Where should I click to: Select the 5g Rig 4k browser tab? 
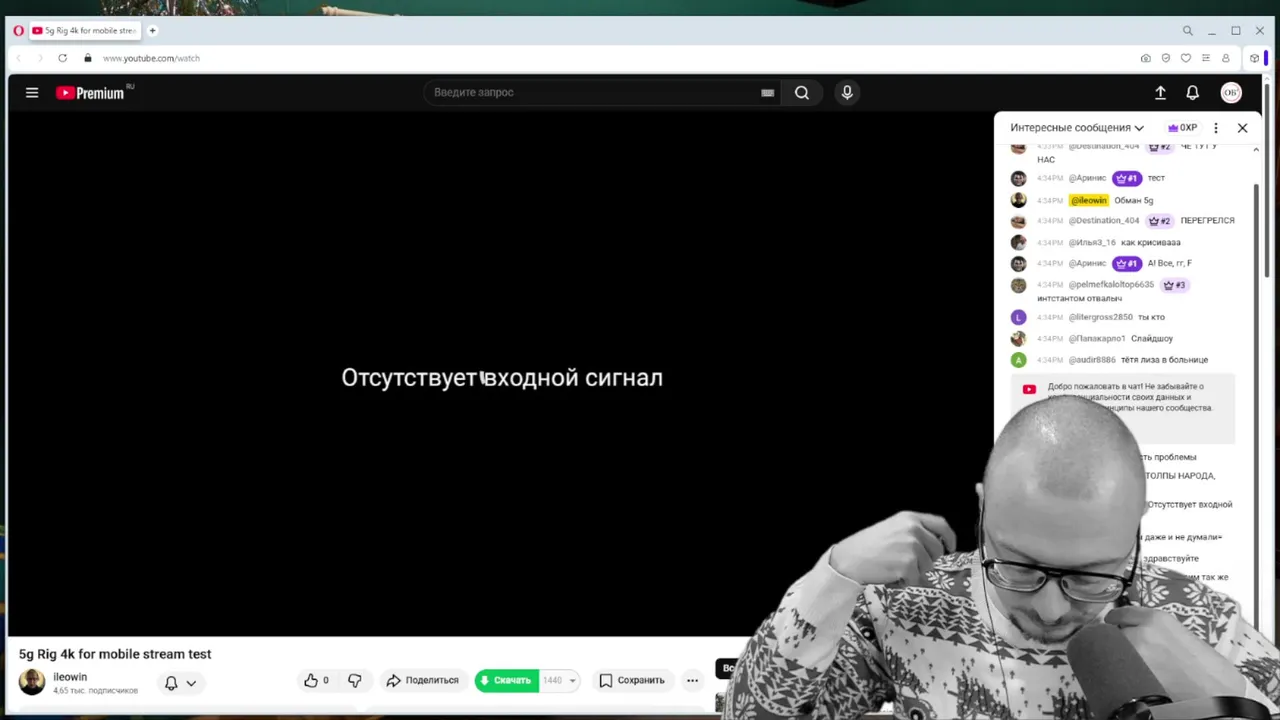pyautogui.click(x=85, y=31)
